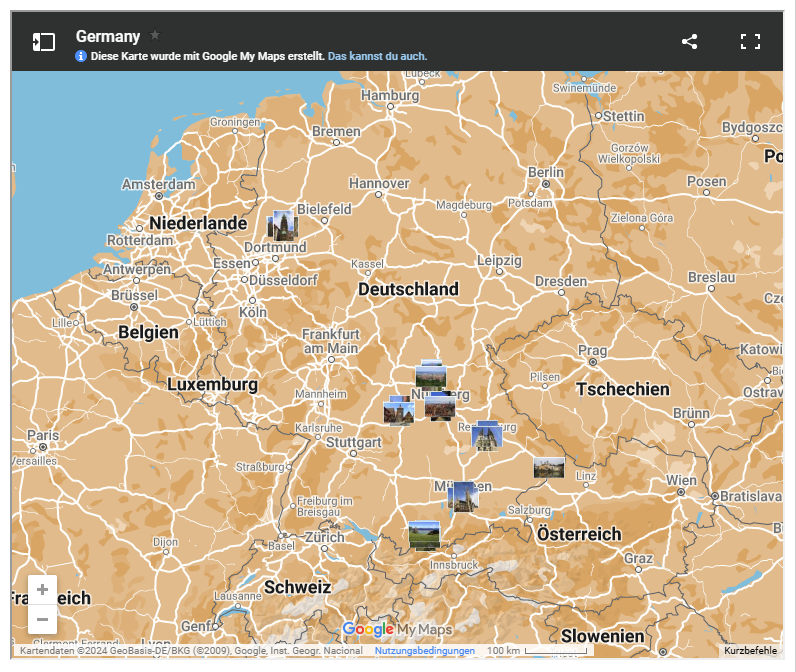Open the "Das kannst du auch." link

tap(377, 56)
